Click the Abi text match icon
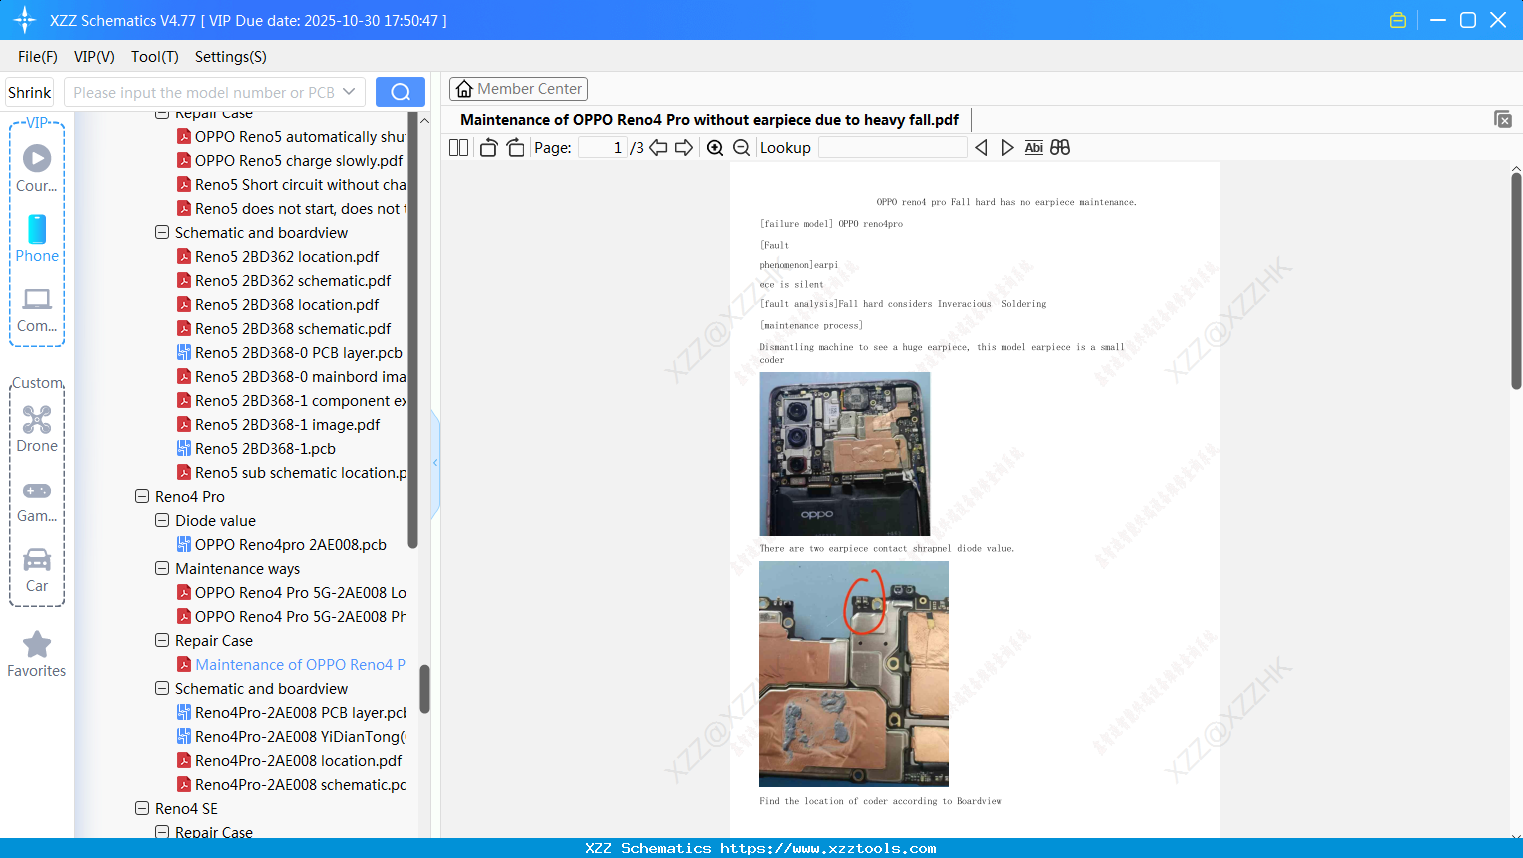This screenshot has height=858, width=1523. (x=1034, y=148)
